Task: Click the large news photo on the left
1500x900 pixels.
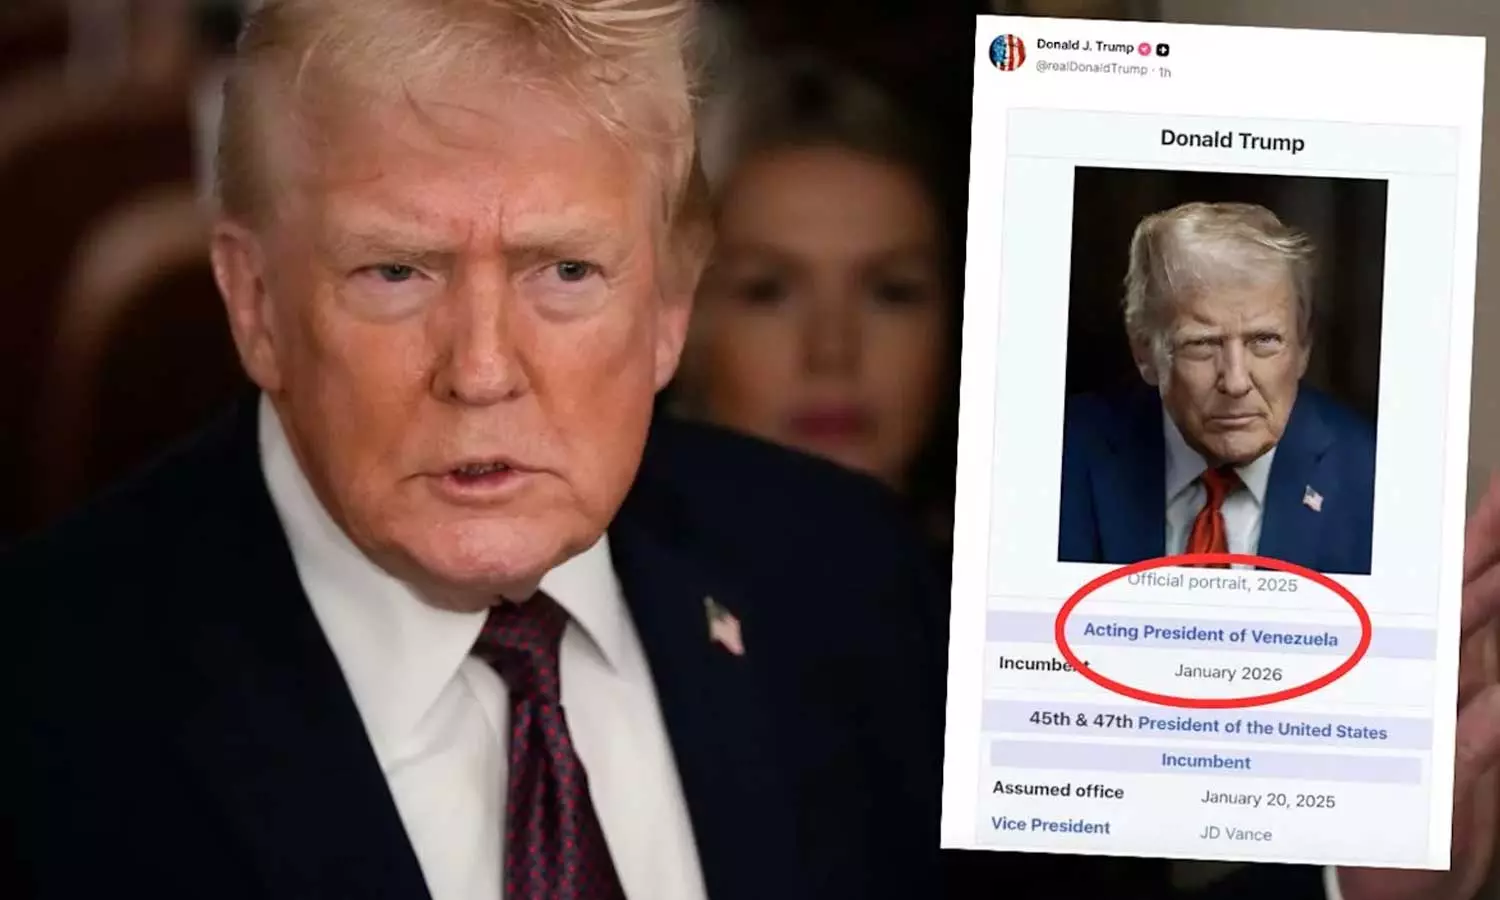Action: (x=470, y=450)
